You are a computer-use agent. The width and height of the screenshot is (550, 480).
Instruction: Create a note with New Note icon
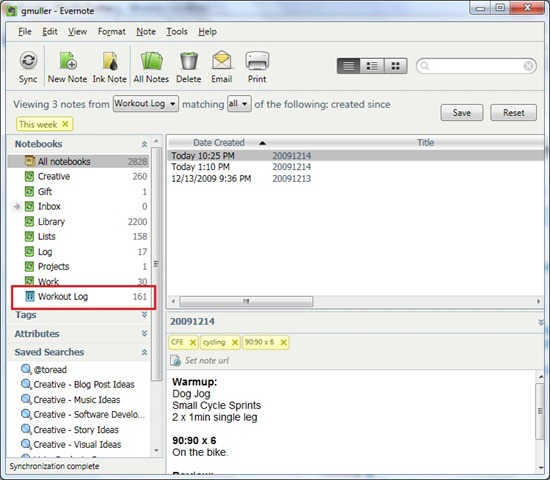[x=67, y=67]
